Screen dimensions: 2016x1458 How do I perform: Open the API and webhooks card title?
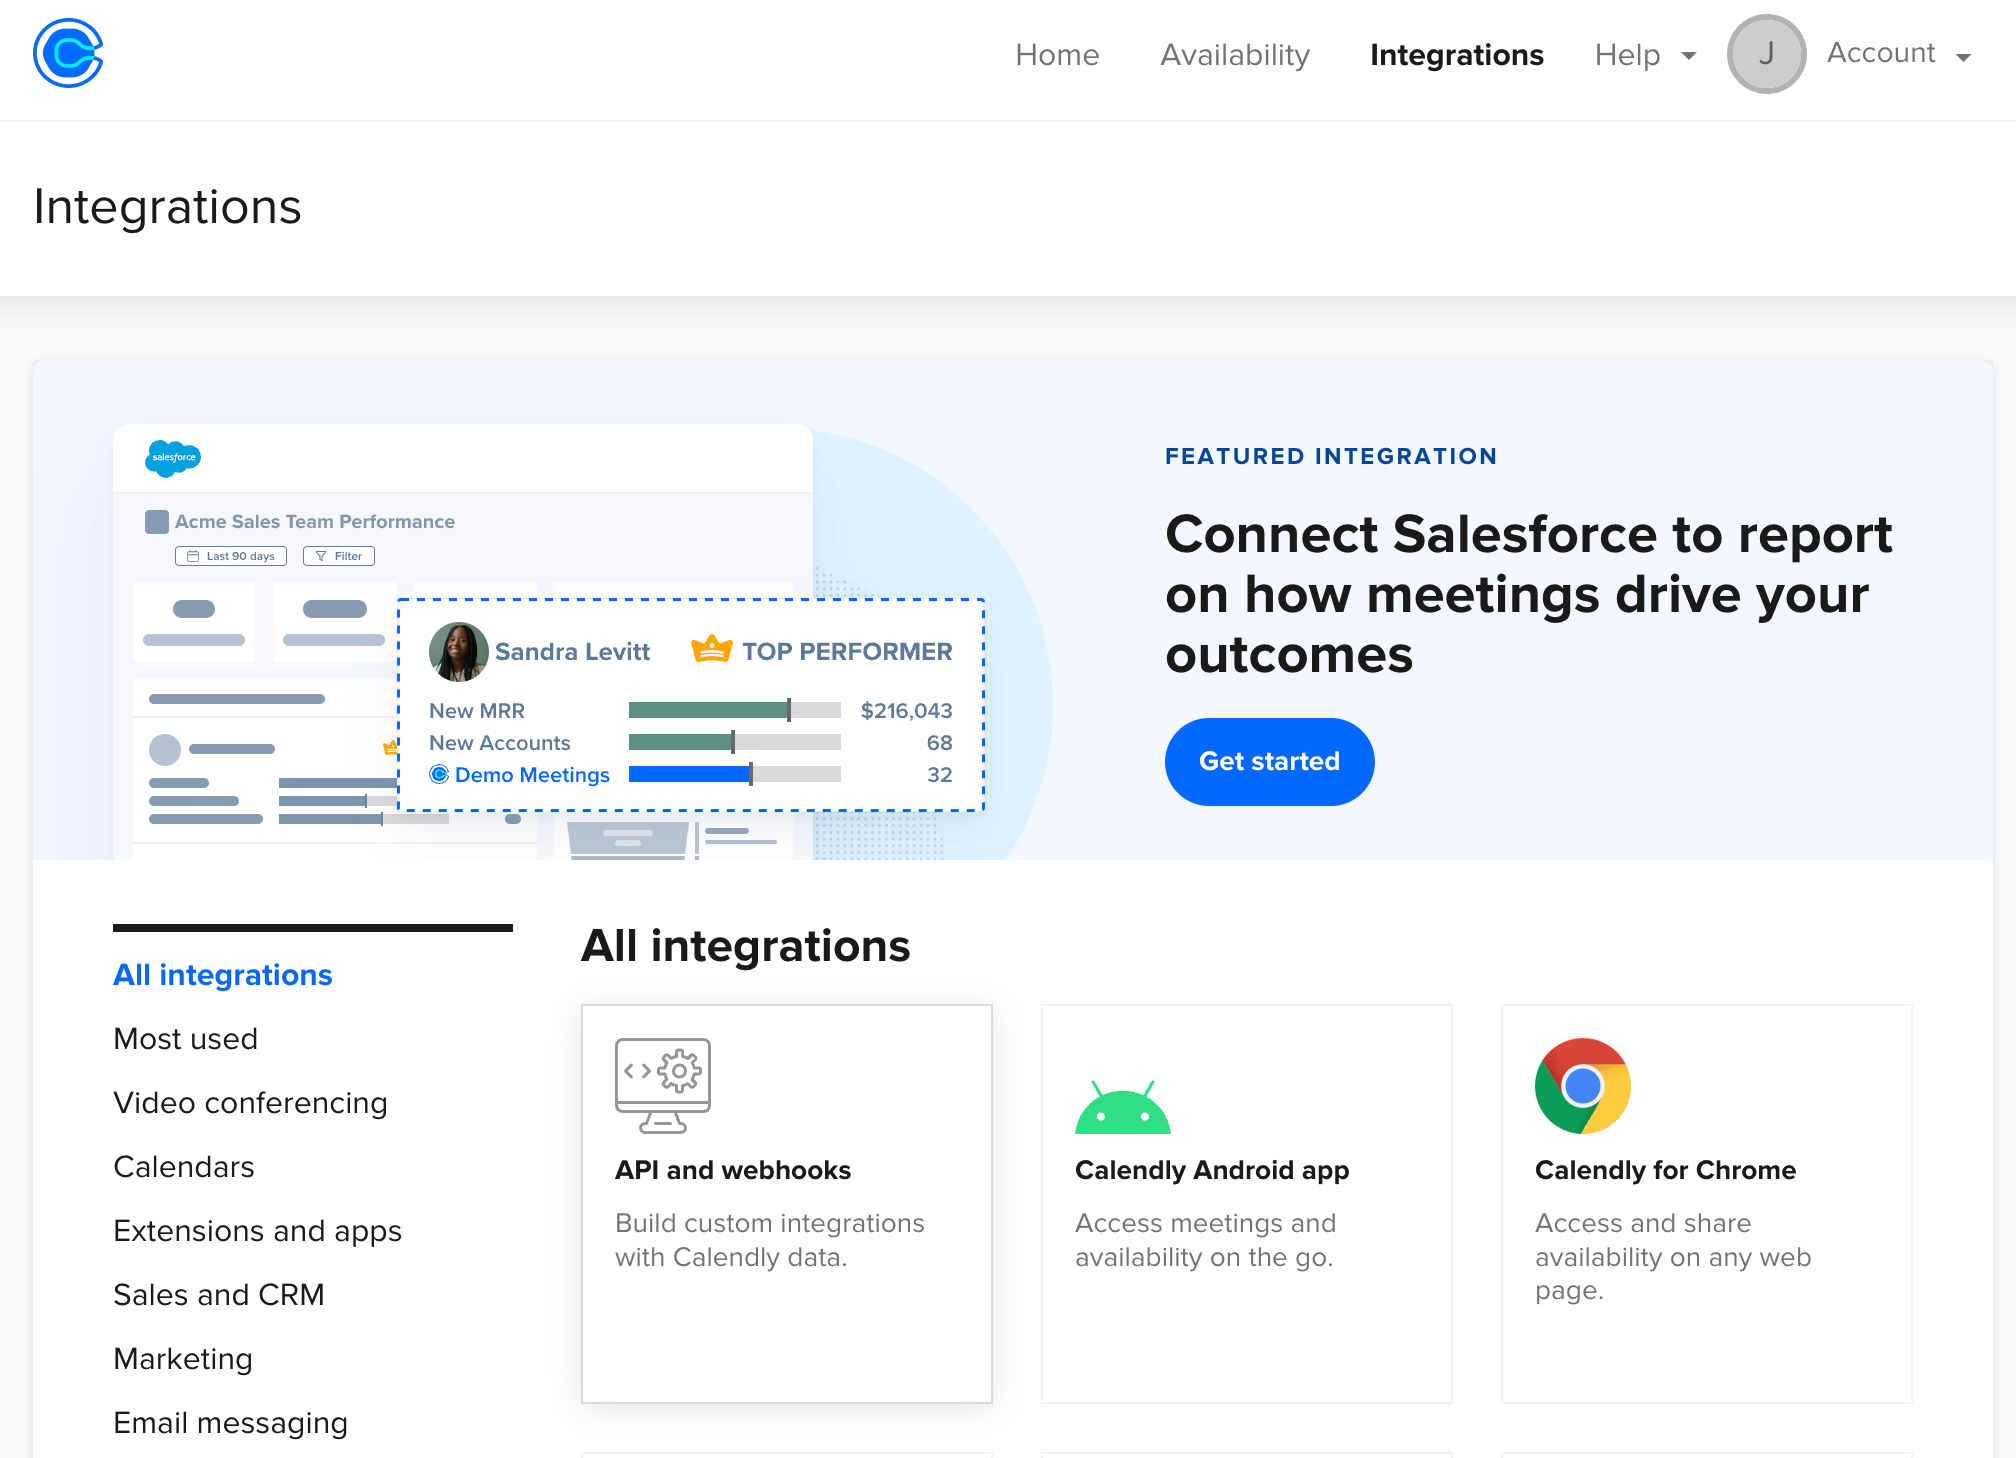point(732,1170)
